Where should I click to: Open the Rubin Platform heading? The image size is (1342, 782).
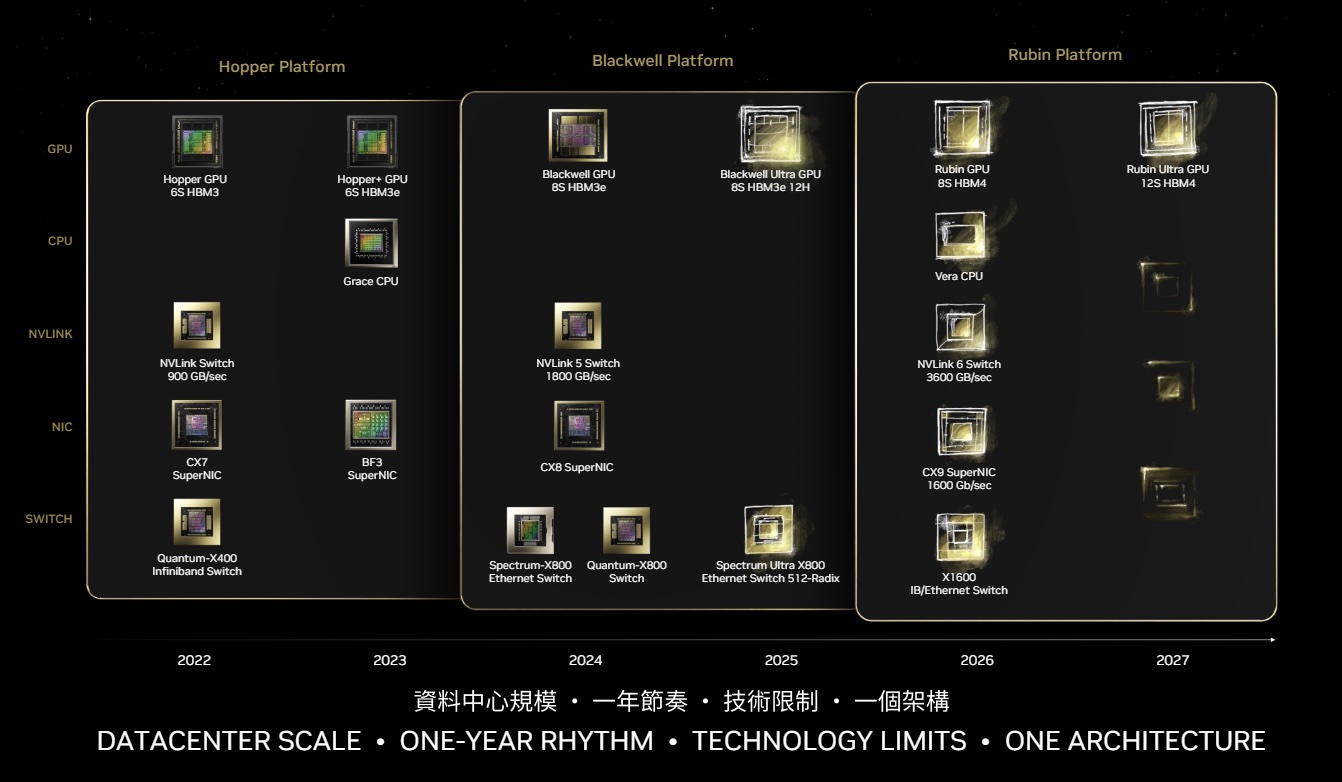1065,55
